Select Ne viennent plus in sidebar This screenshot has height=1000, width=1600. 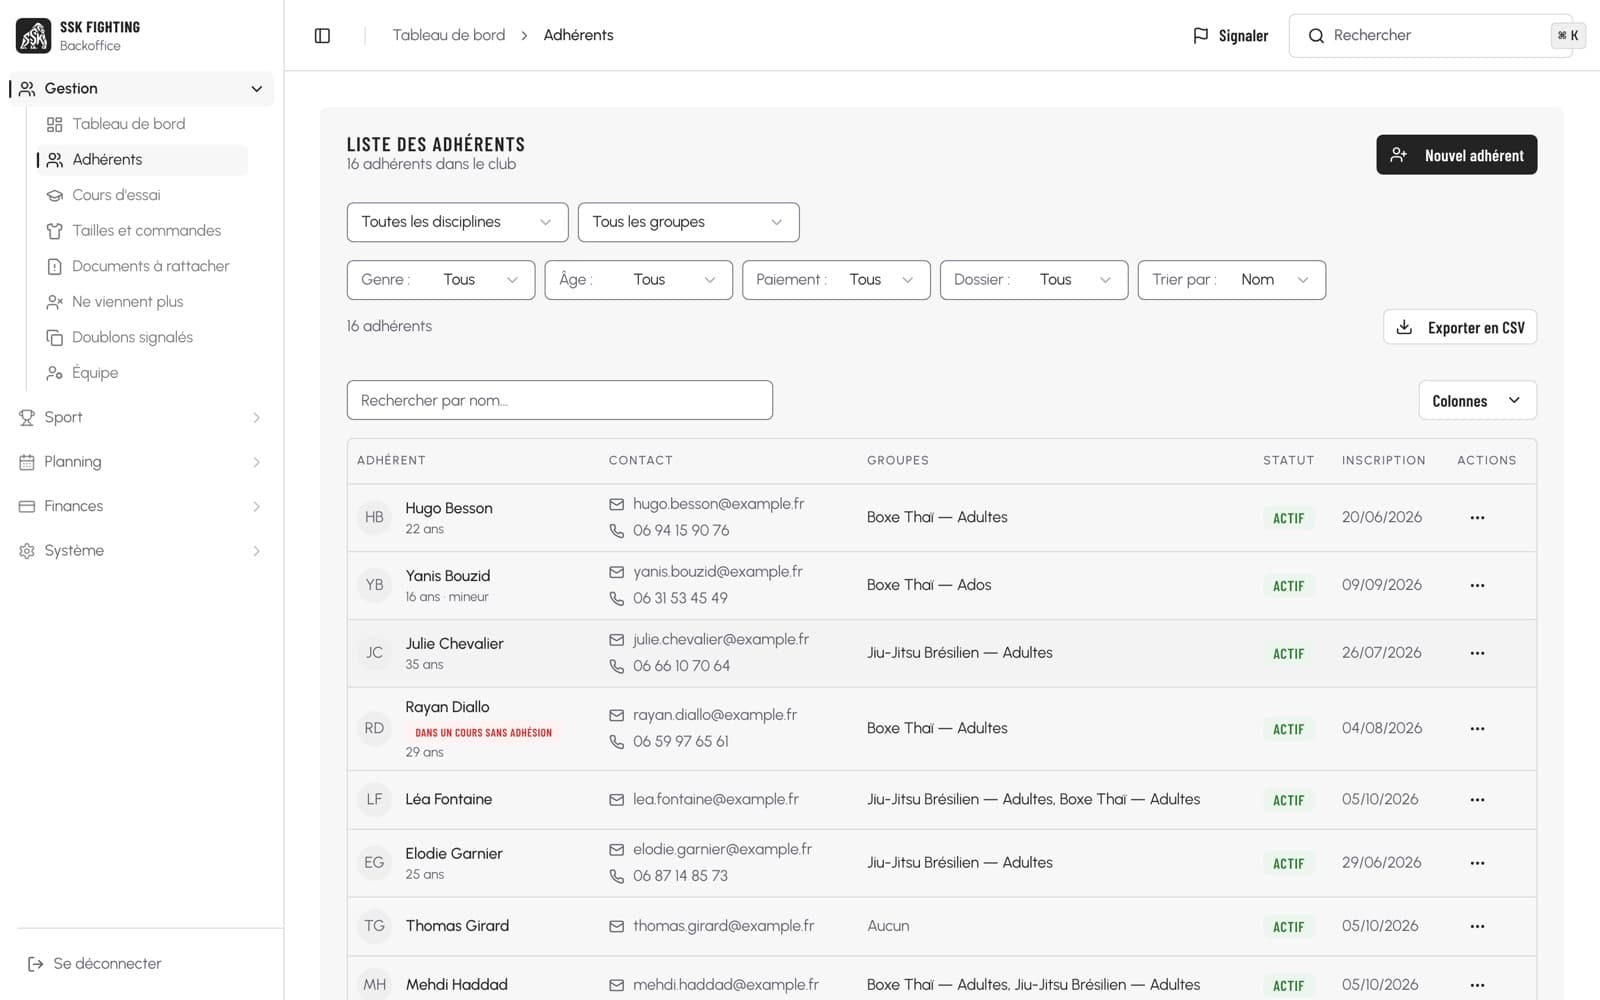(x=142, y=302)
